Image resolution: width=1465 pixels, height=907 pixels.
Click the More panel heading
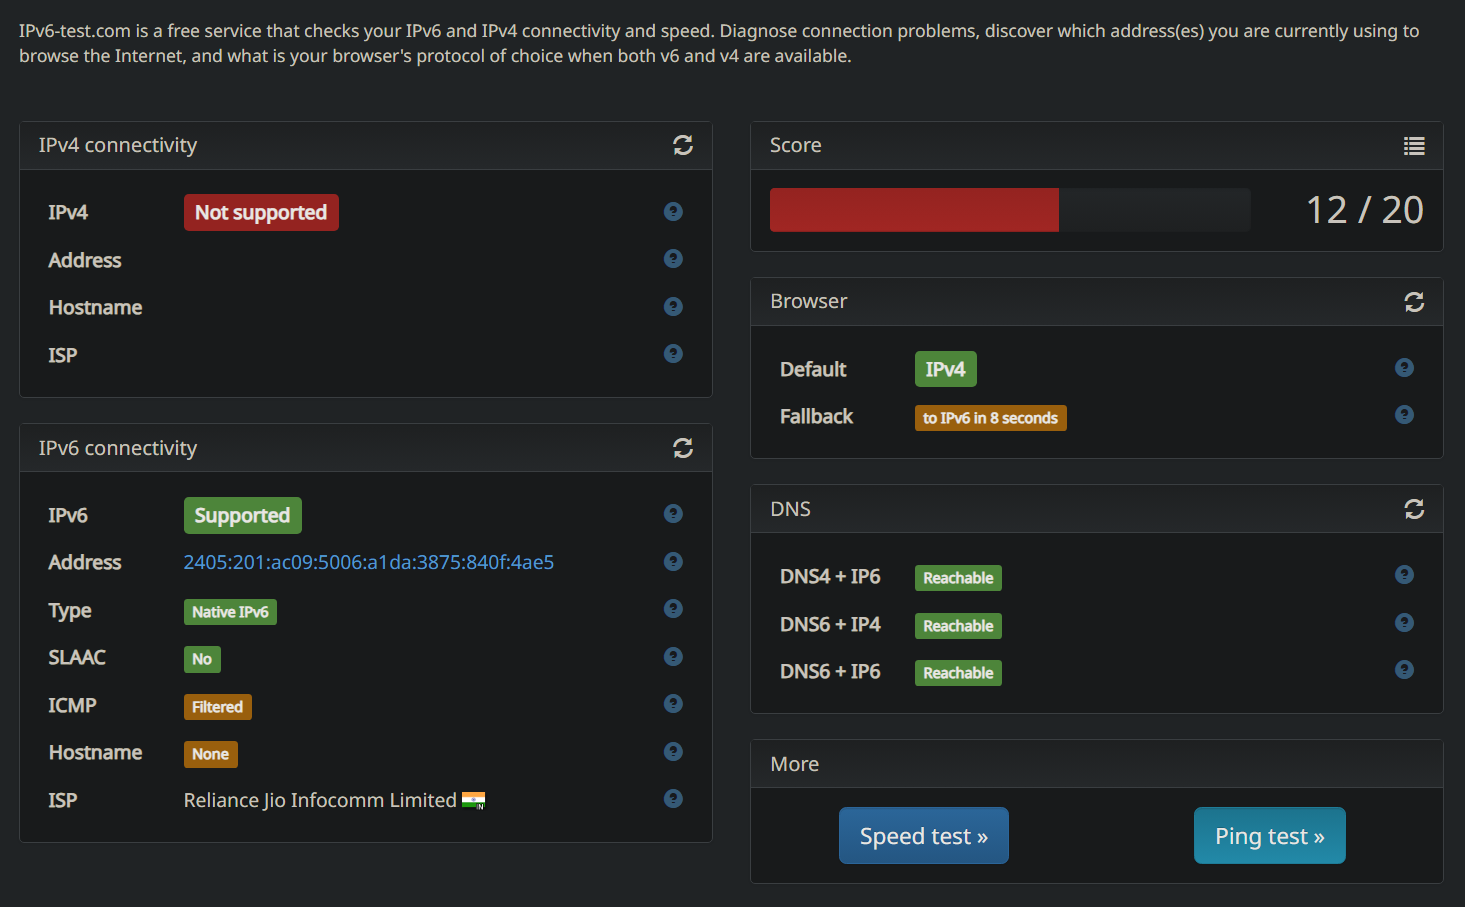coord(795,764)
